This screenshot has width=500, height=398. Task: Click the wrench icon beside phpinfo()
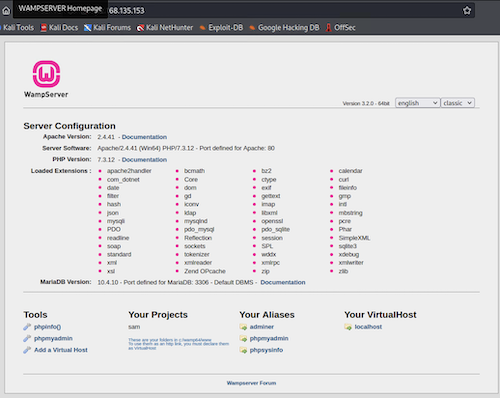(x=27, y=327)
